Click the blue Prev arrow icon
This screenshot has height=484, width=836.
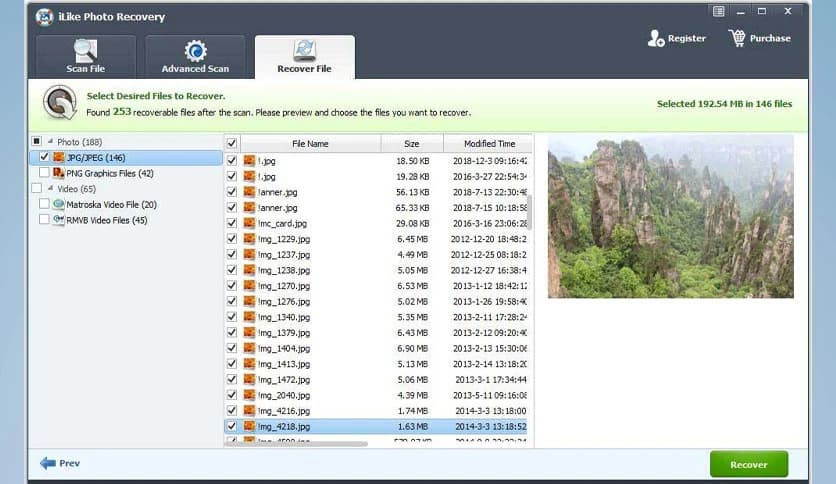click(x=48, y=463)
